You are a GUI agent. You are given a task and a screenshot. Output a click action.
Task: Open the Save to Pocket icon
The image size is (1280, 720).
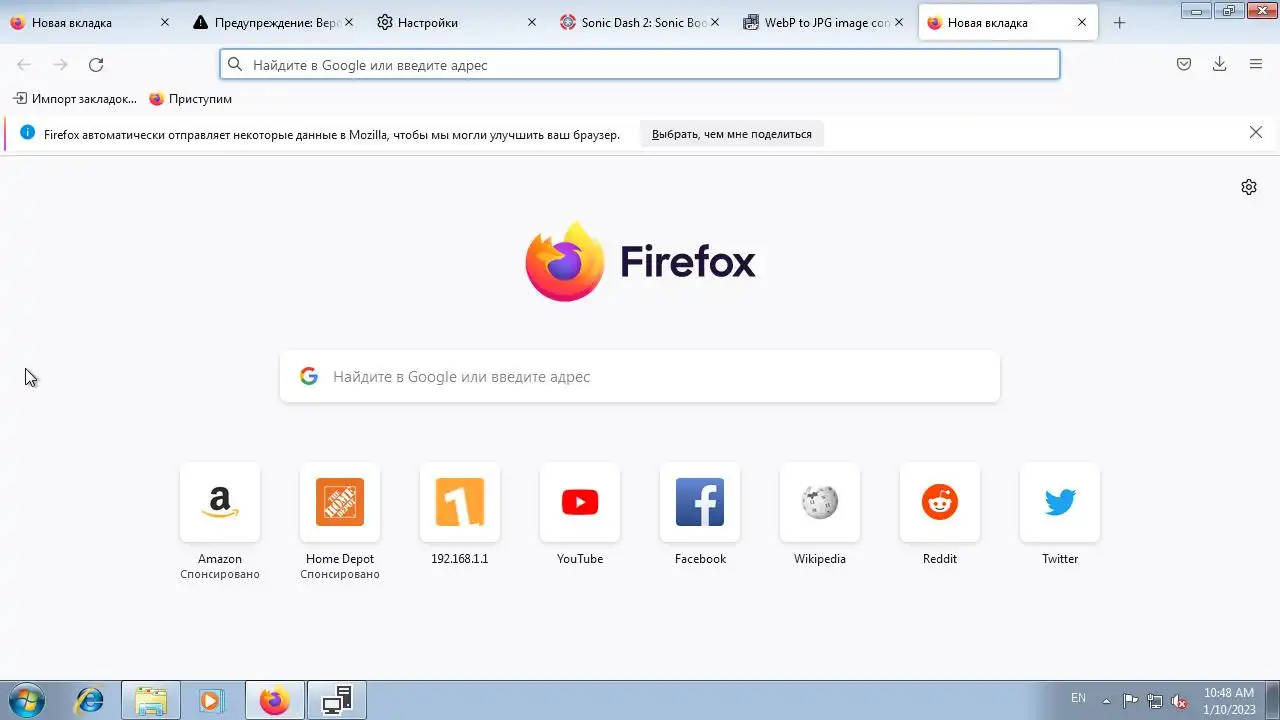[x=1184, y=65]
